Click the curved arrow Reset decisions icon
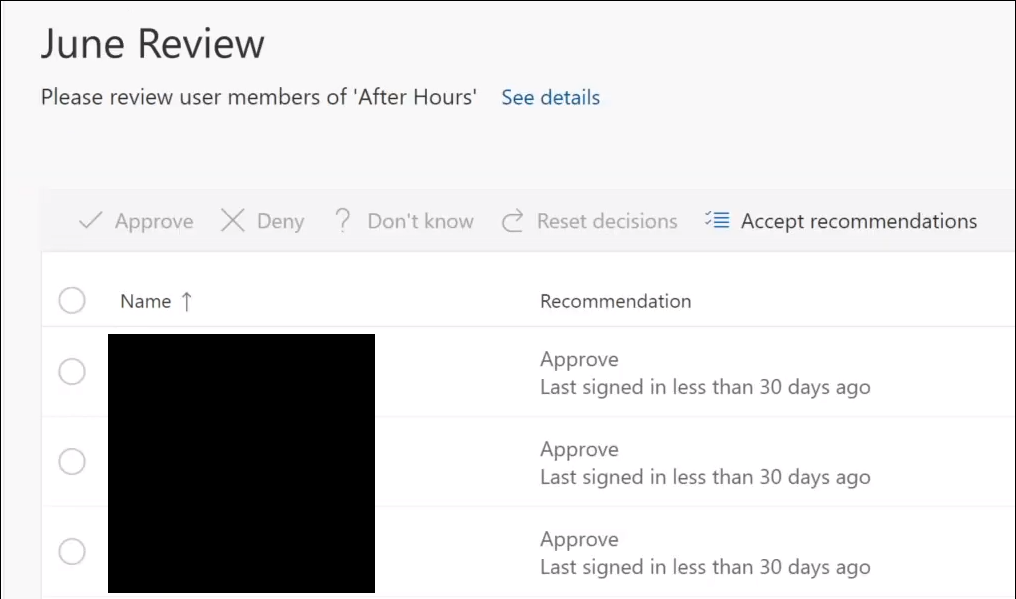The width and height of the screenshot is (1016, 599). pyautogui.click(x=513, y=221)
